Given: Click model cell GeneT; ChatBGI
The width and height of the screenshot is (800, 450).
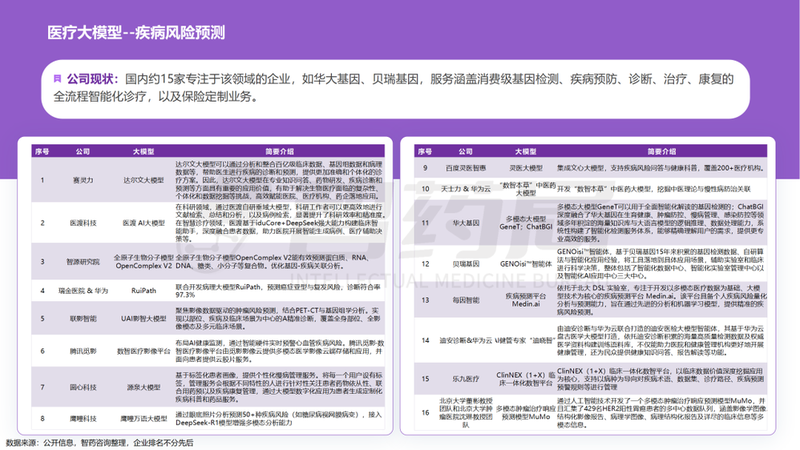Looking at the screenshot, I should click(526, 223).
